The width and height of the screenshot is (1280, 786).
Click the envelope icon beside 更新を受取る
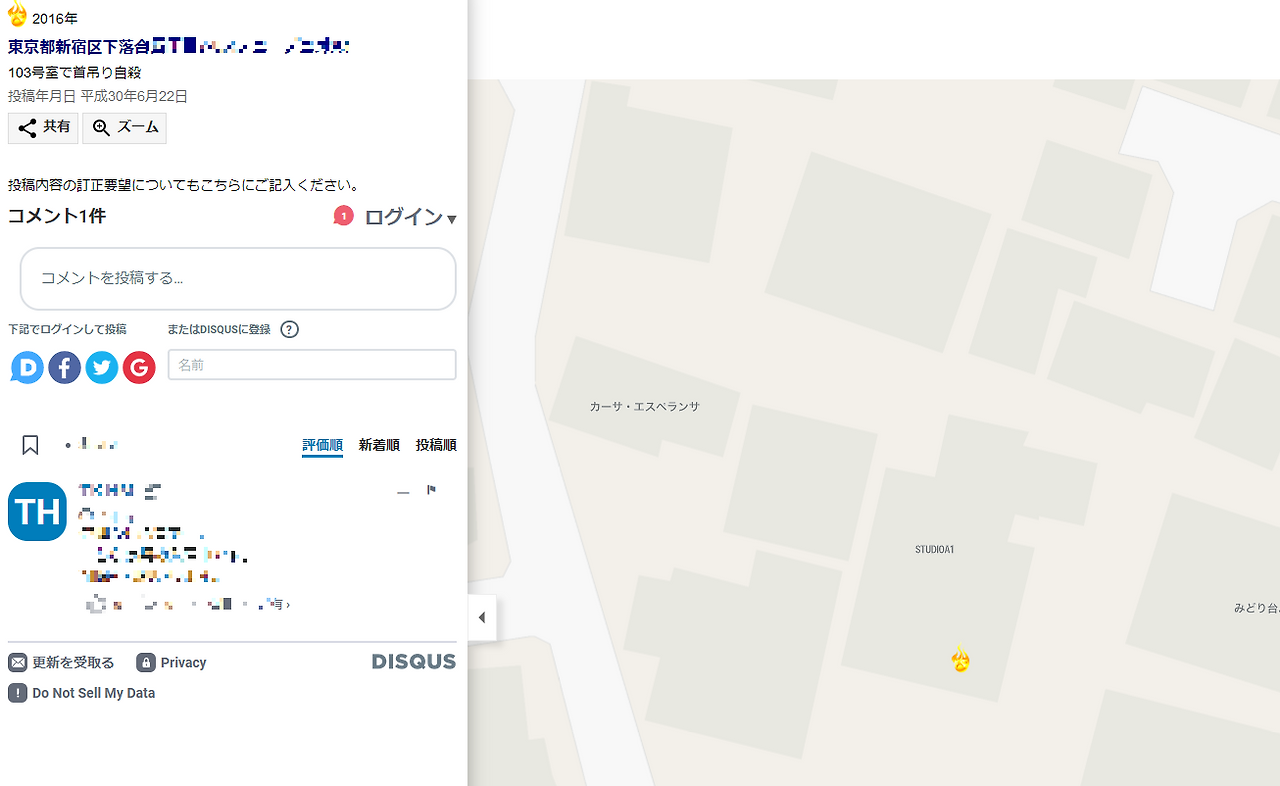click(x=16, y=662)
